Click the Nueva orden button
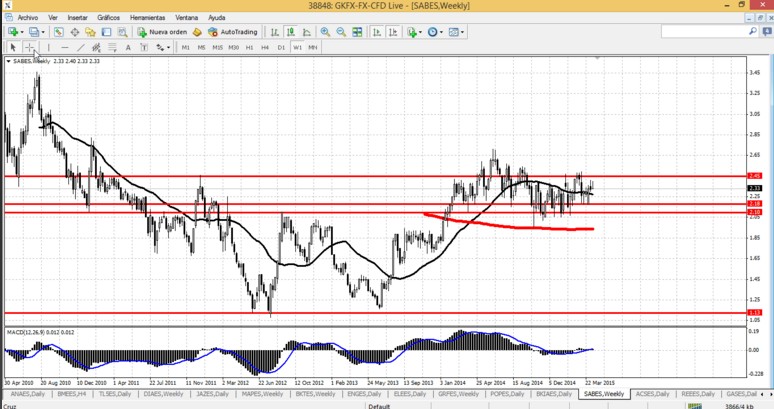 (x=162, y=32)
